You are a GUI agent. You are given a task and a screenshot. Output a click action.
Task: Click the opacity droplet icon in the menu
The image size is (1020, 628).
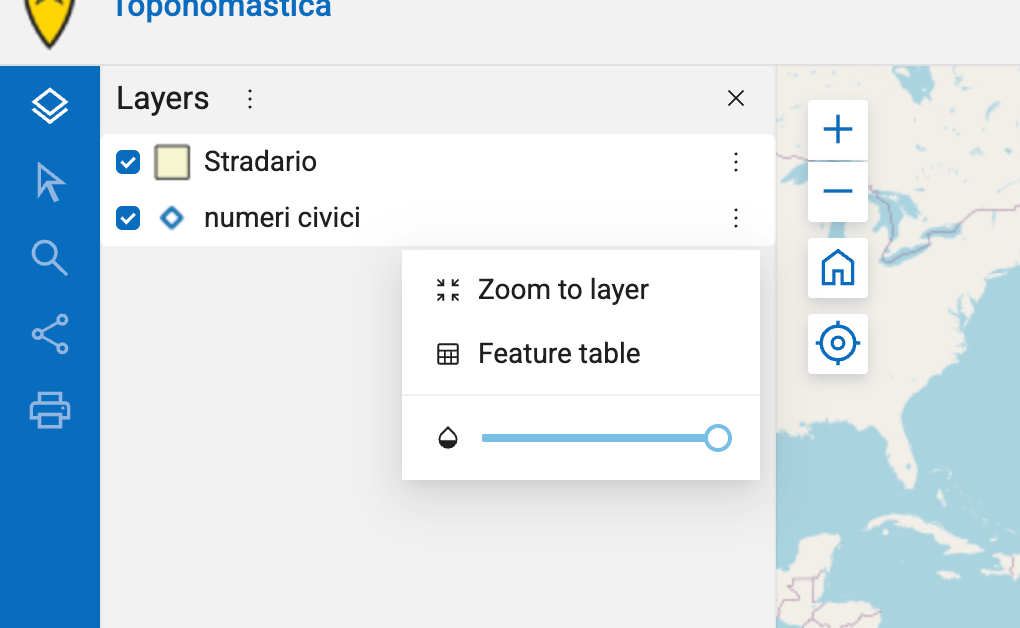point(448,437)
